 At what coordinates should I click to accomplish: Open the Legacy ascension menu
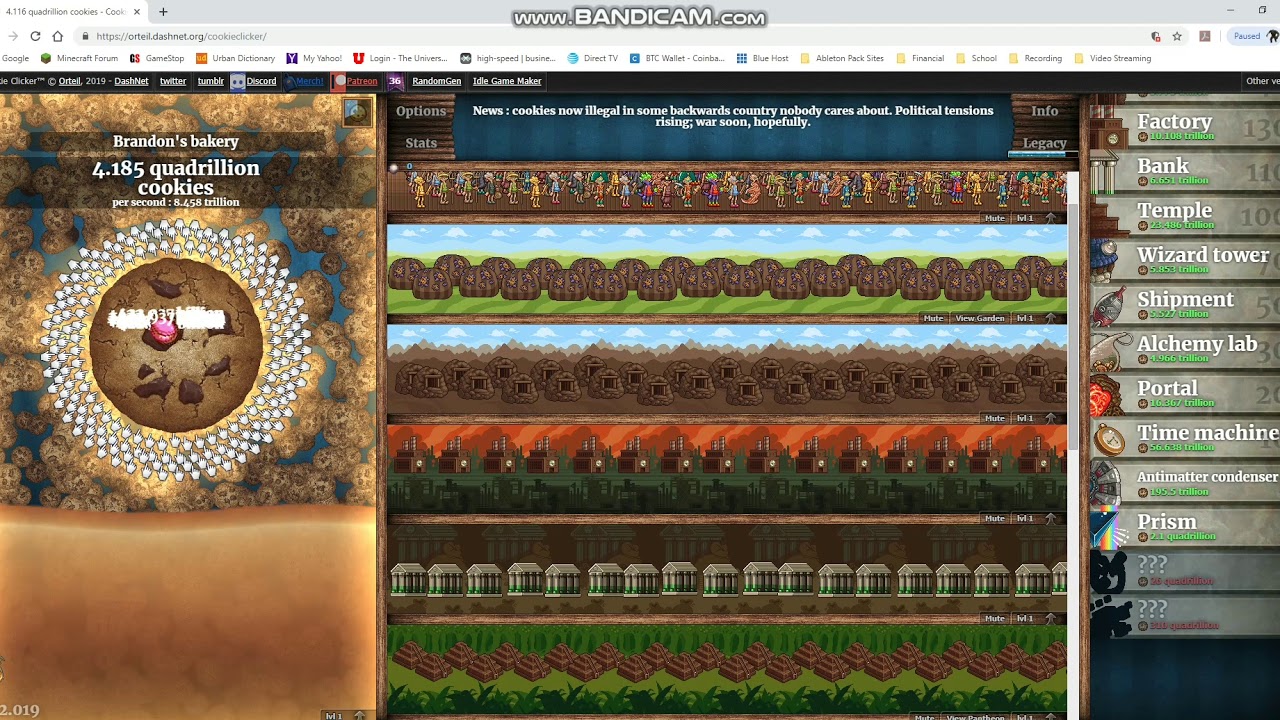click(x=1044, y=143)
